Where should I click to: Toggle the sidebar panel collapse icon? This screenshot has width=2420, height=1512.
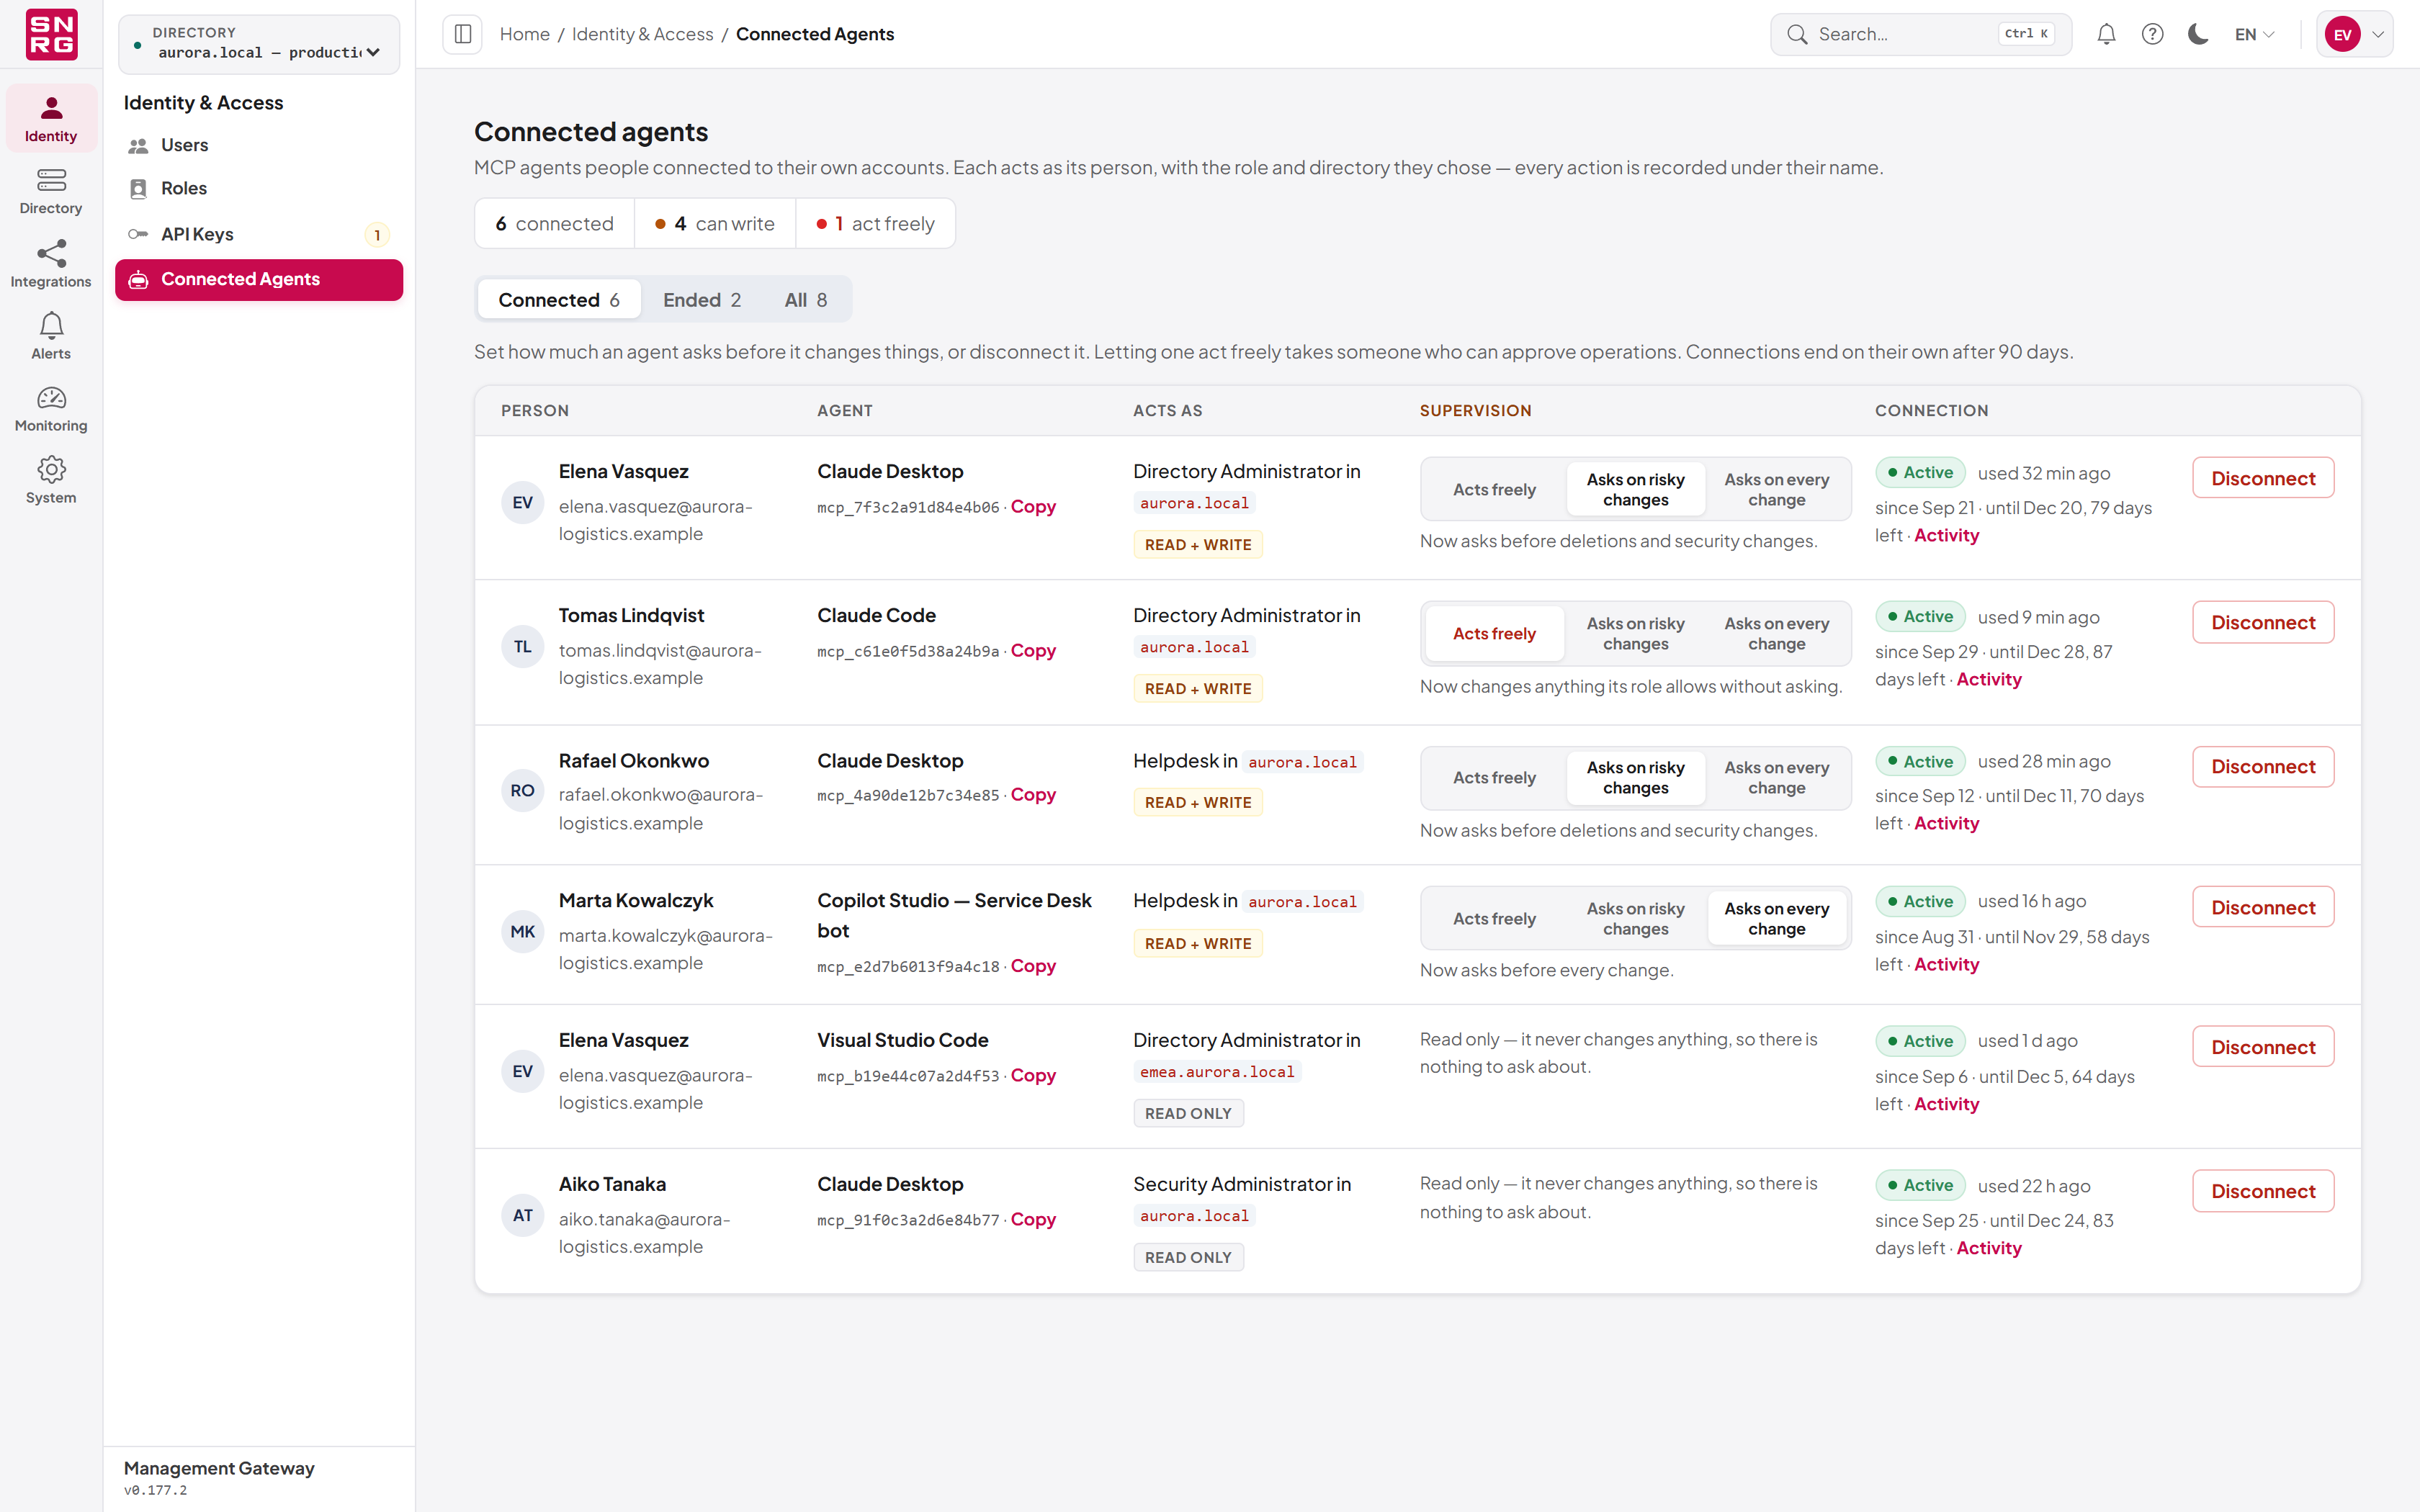tap(463, 34)
